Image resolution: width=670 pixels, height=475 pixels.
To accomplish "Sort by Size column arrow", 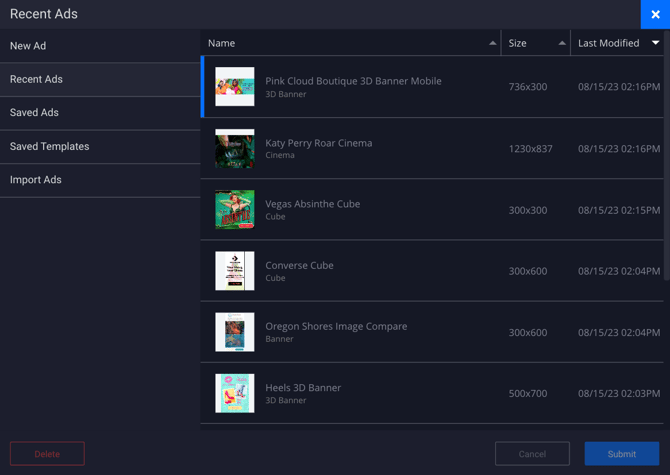I will [561, 43].
